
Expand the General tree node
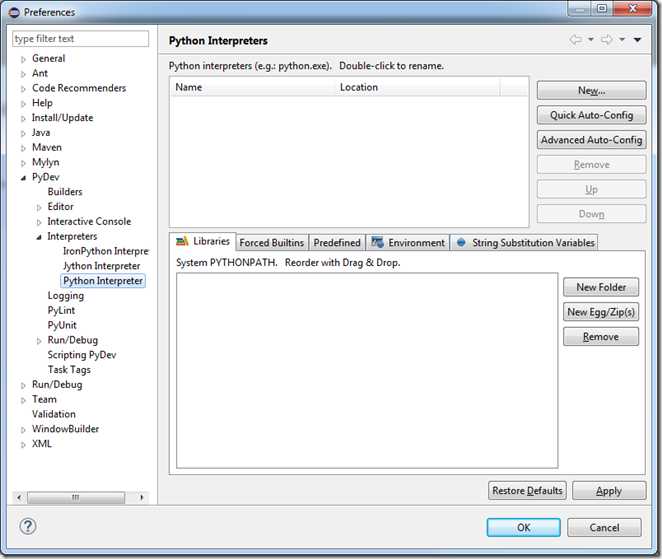[x=23, y=60]
